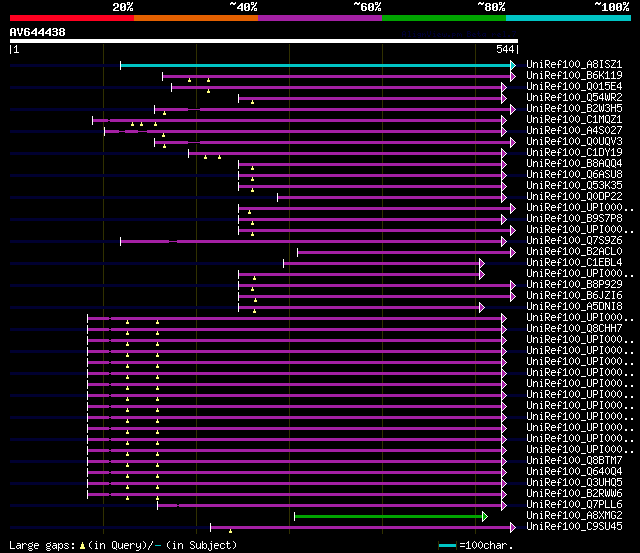640x553 pixels.
Task: Click the 20% scale label
Action: click(x=123, y=7)
